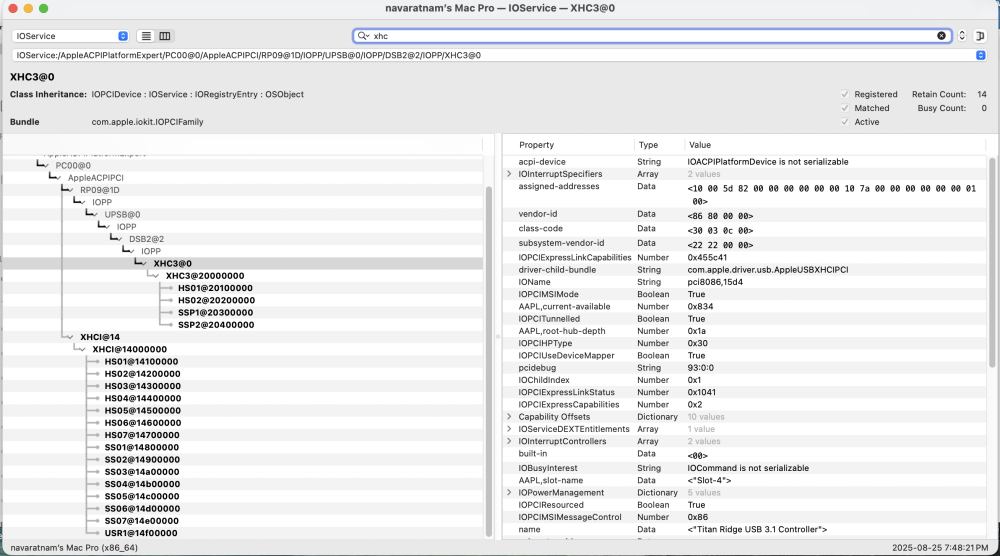The width and height of the screenshot is (1000, 556).
Task: Clear the xhc search text
Action: (941, 36)
